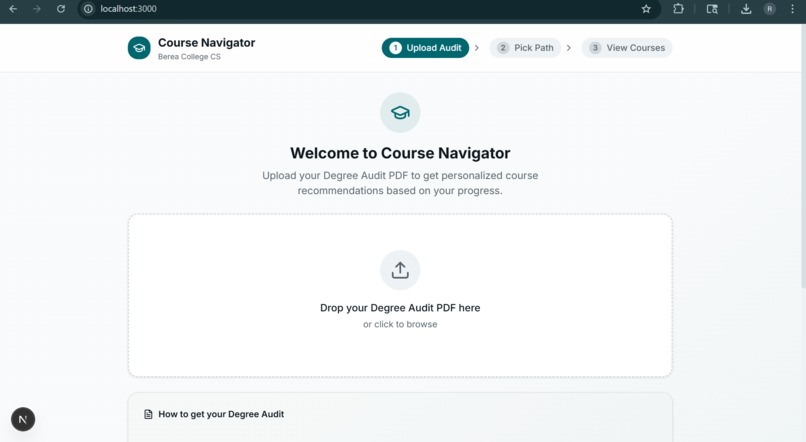Click the chevron after Pick Path
This screenshot has height=442, width=806.
(x=569, y=48)
